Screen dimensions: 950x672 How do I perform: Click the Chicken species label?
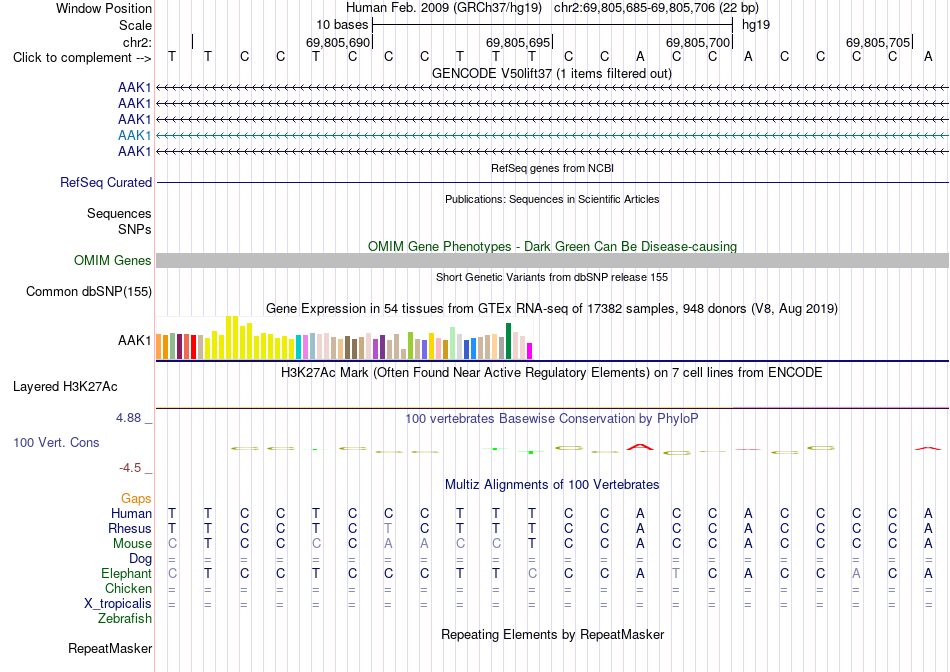[128, 588]
